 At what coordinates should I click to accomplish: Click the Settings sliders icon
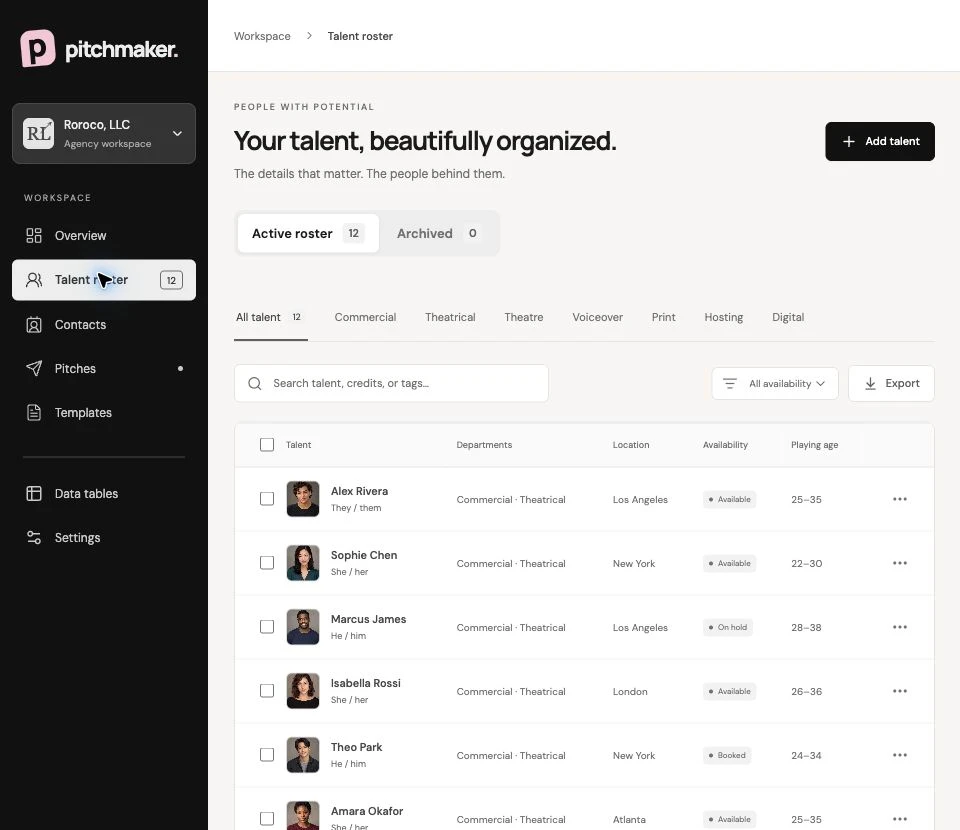[34, 537]
